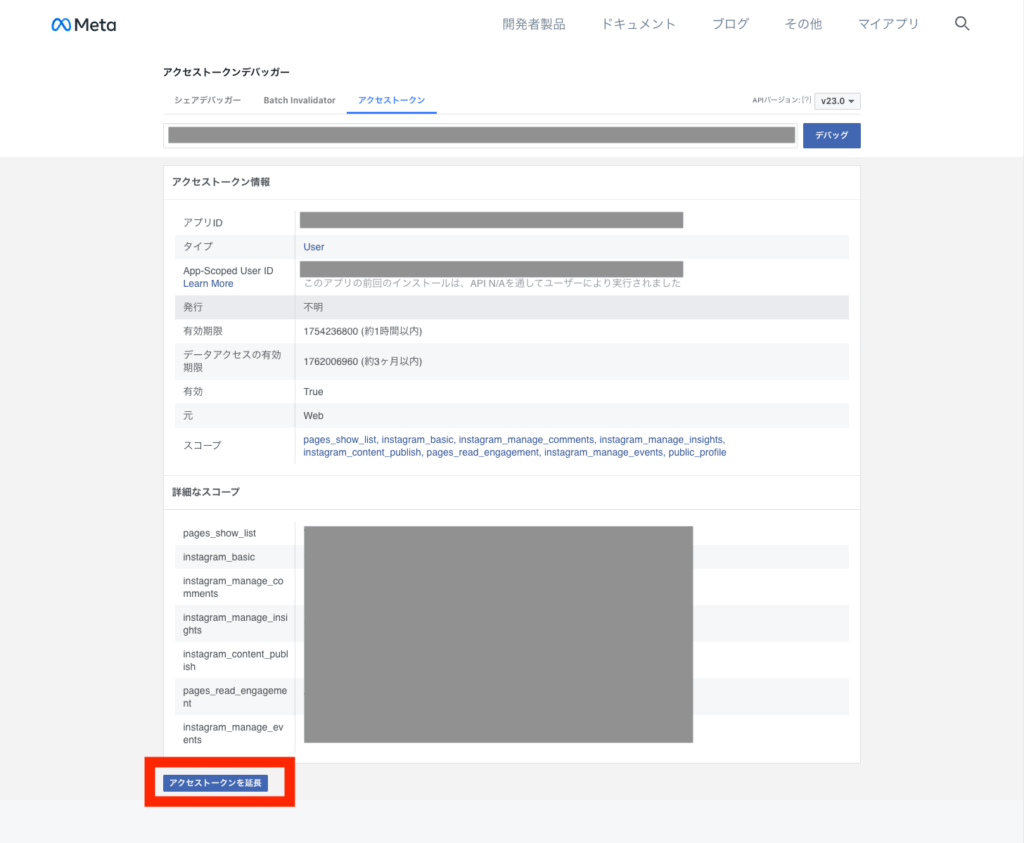
Task: Open ブログ menu item
Action: 730,24
